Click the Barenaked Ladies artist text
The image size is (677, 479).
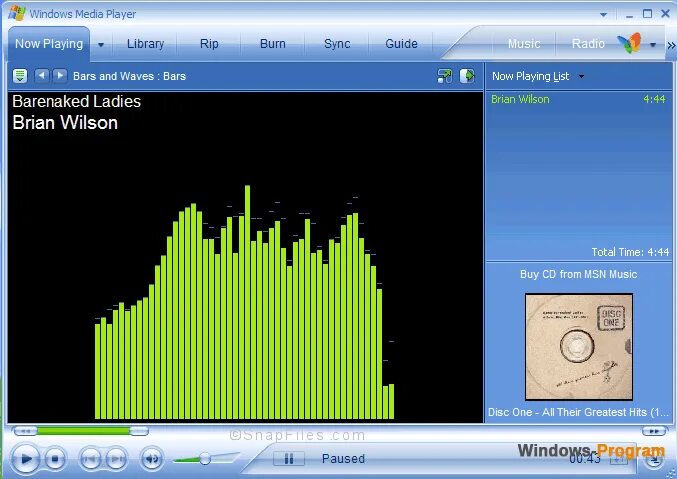point(76,101)
